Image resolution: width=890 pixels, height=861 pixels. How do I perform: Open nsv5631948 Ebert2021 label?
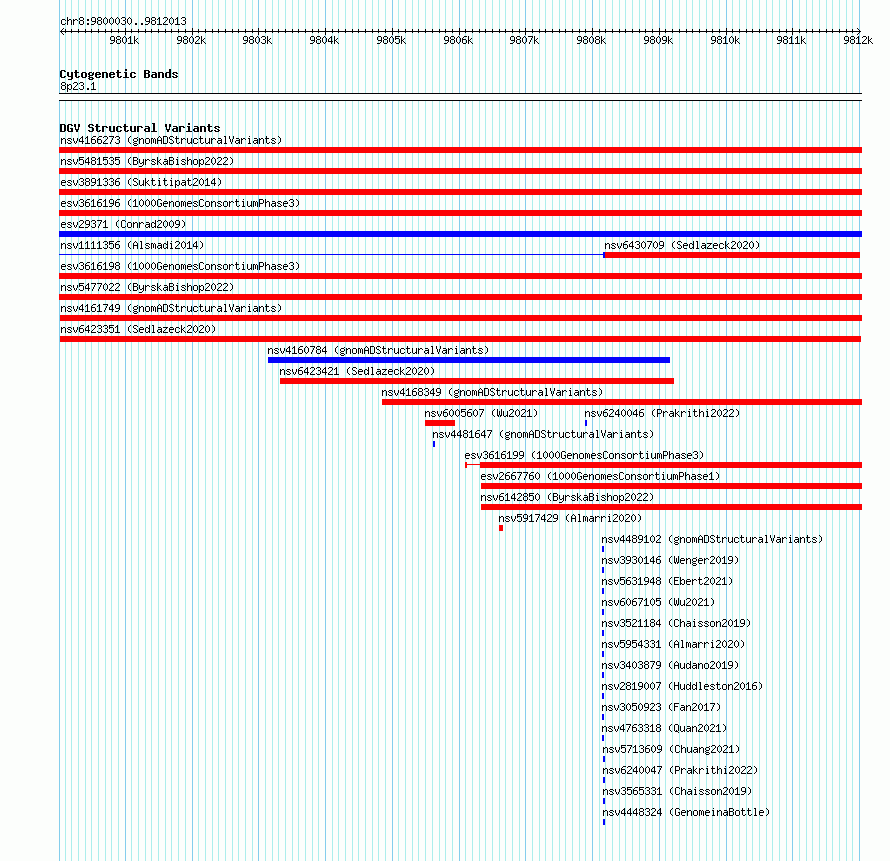[668, 581]
